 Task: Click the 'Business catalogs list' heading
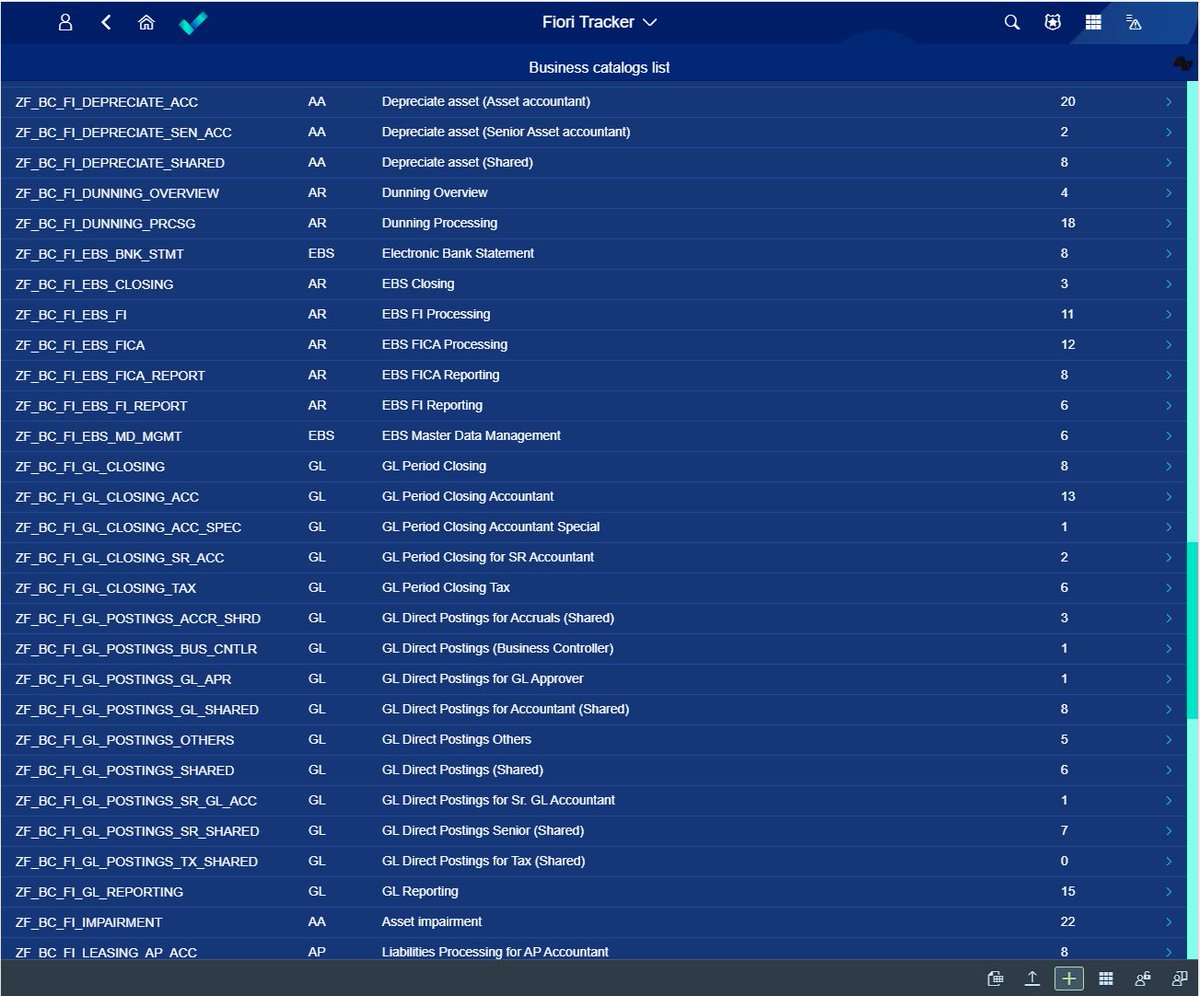(599, 68)
